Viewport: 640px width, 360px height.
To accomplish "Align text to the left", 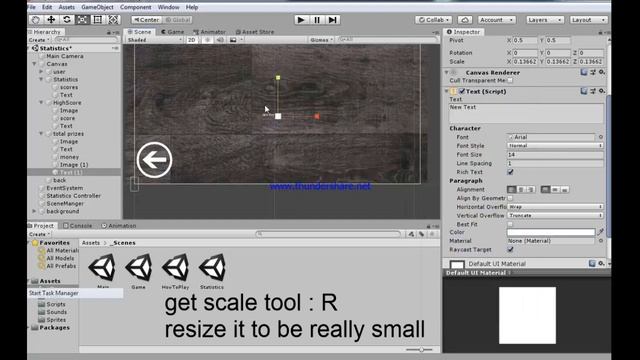I will 511,189.
